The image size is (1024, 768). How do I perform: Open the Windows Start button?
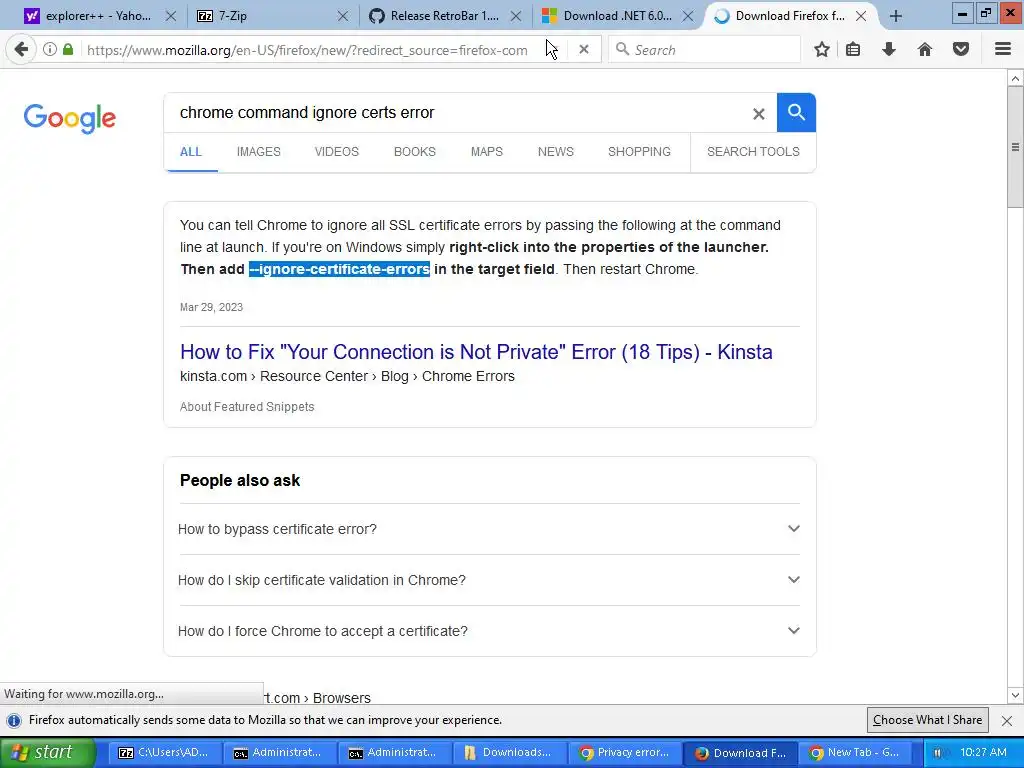pos(47,752)
